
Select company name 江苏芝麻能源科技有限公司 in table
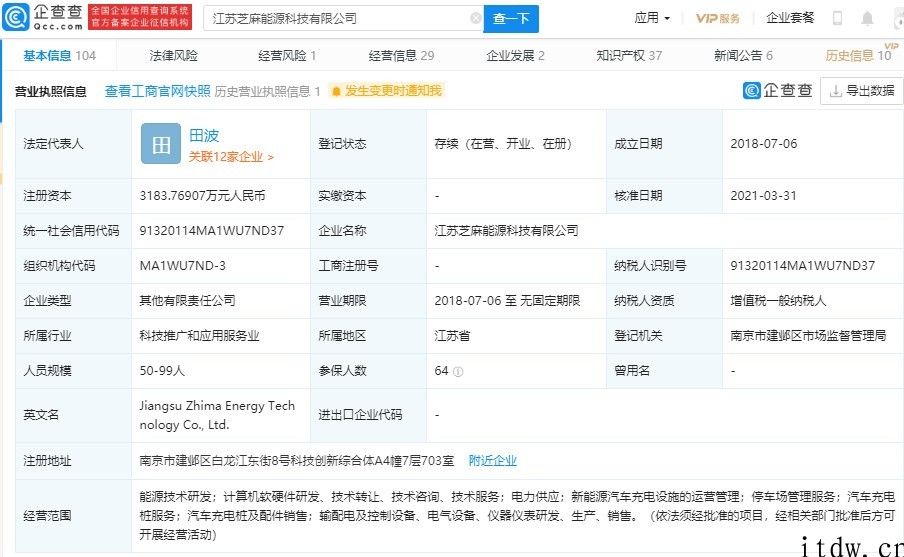point(506,231)
